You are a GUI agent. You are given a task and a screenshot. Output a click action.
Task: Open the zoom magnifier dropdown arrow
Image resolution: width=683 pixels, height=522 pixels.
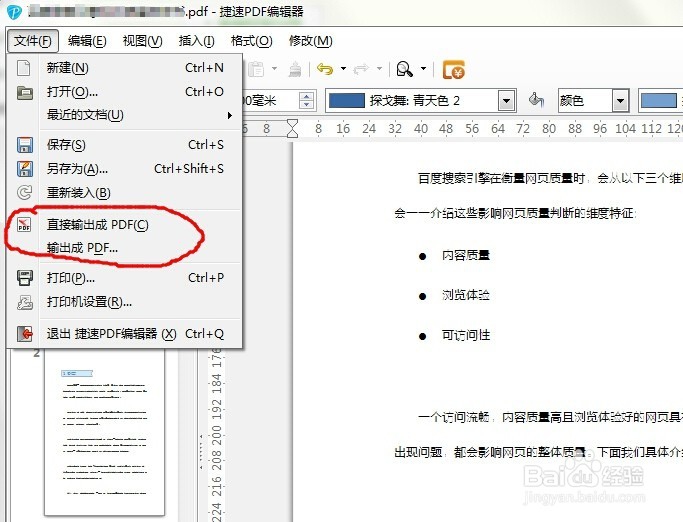click(423, 69)
